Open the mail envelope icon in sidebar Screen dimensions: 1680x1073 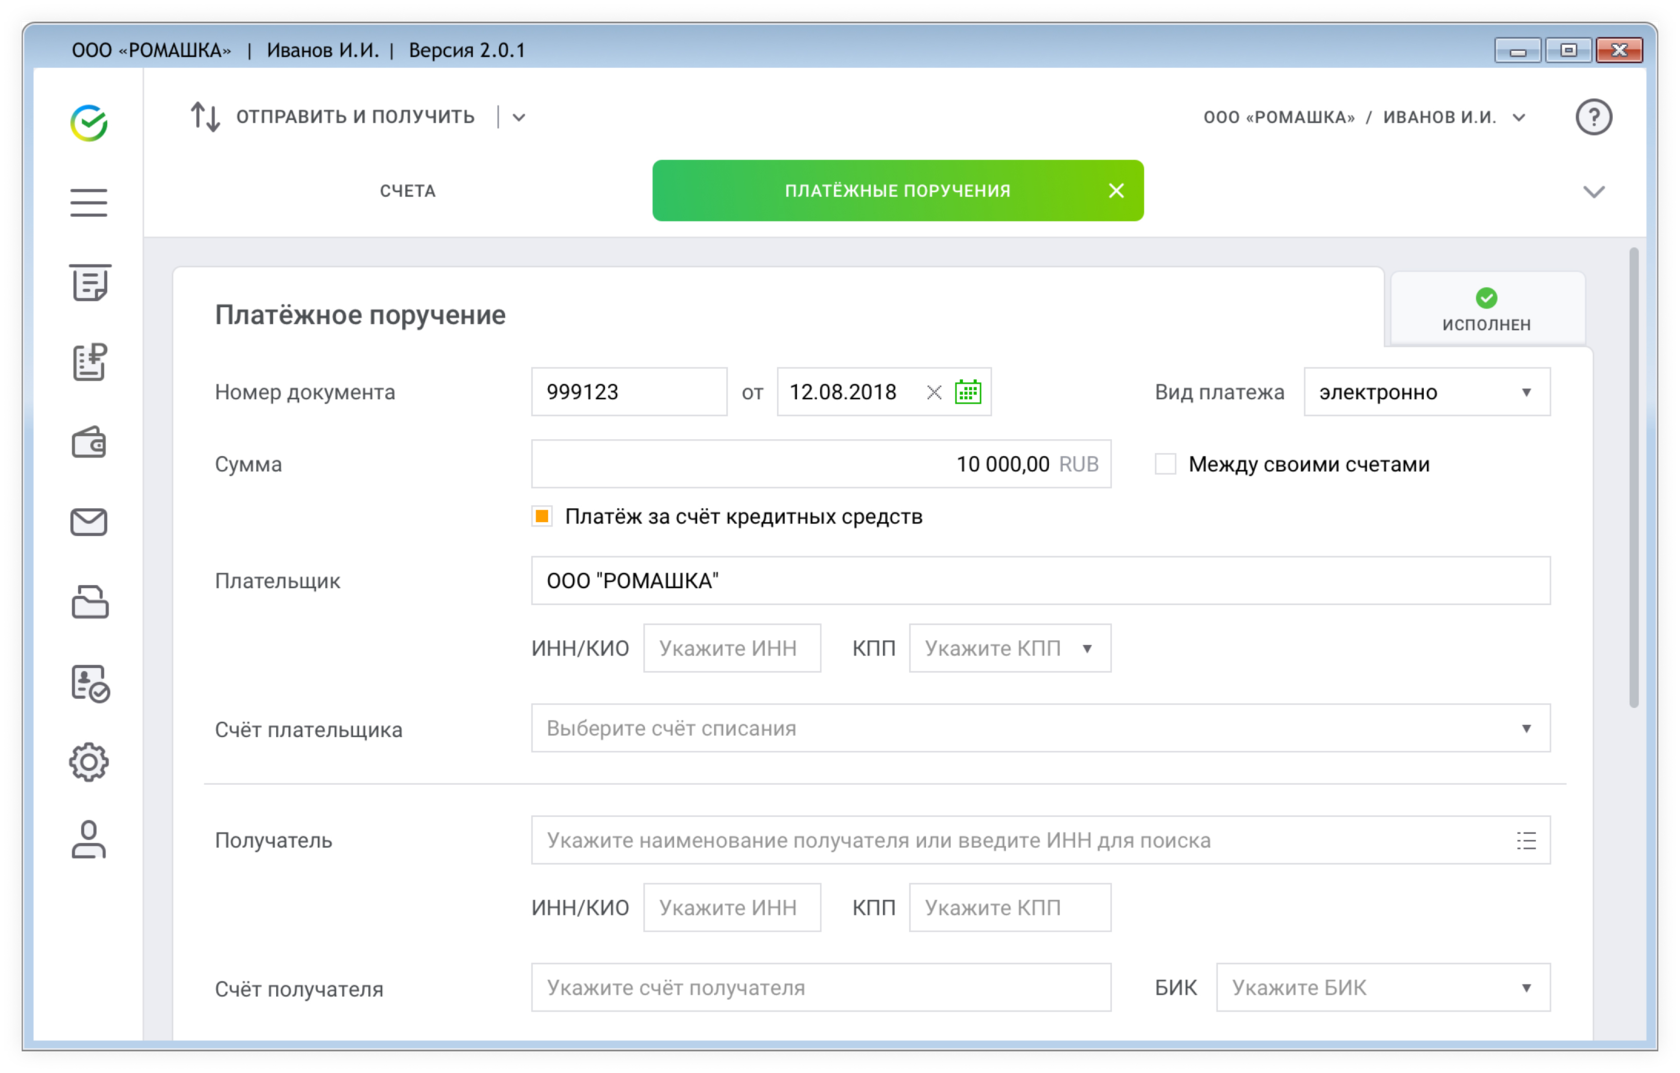88,522
